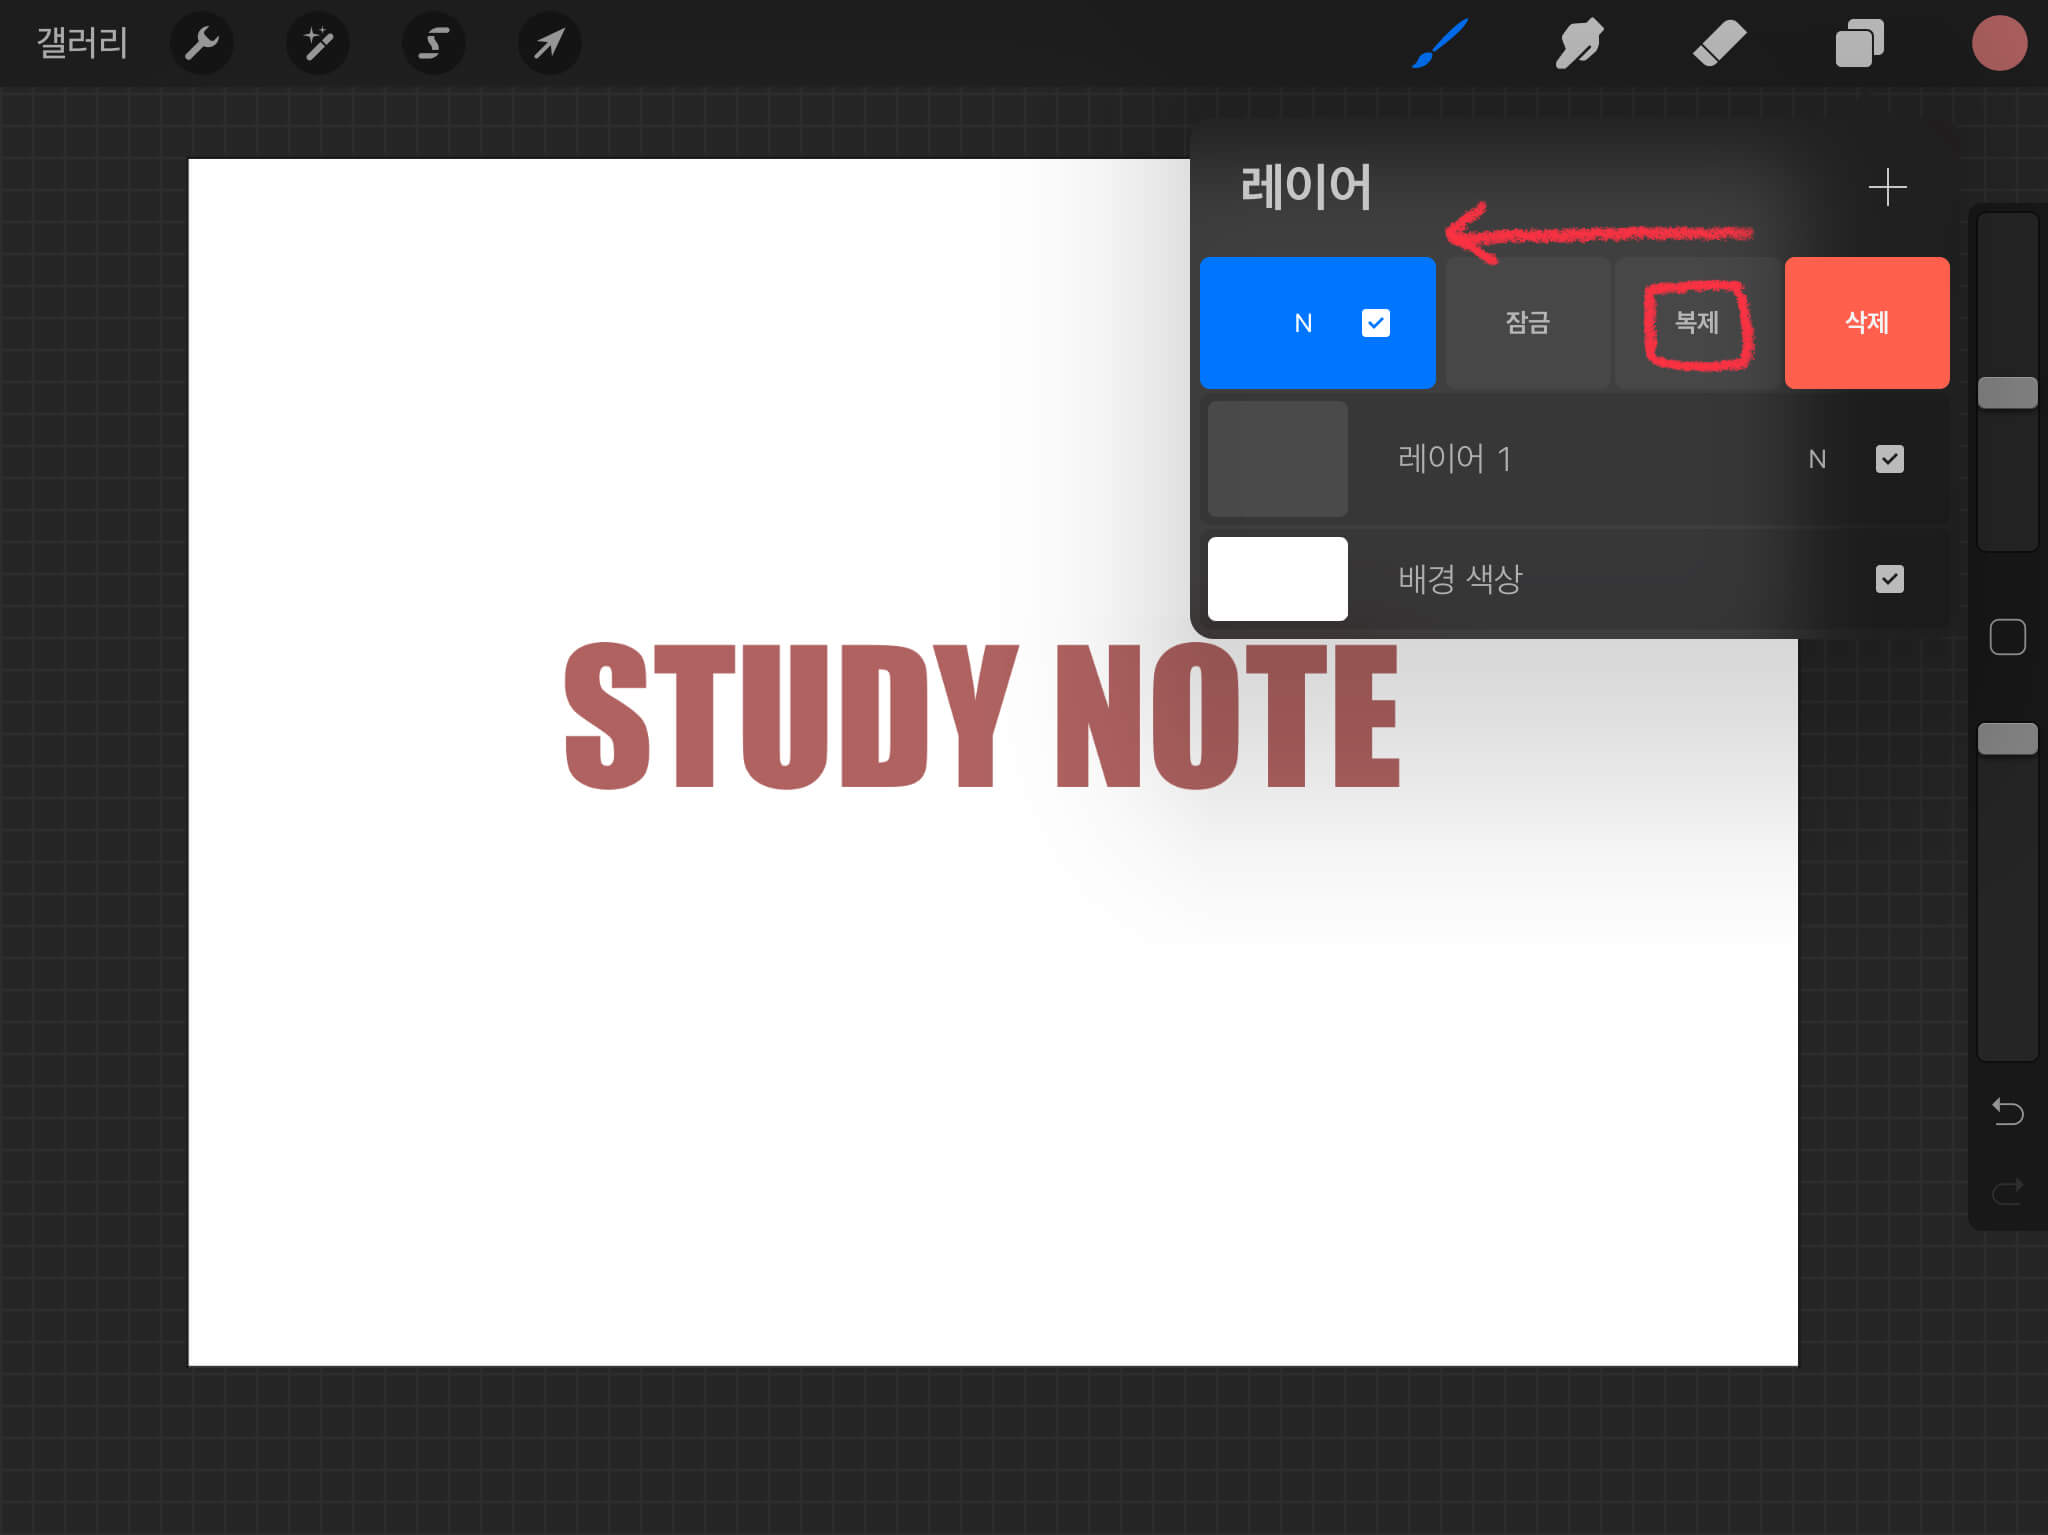
Task: Return to 갤러리 gallery
Action: coord(82,43)
